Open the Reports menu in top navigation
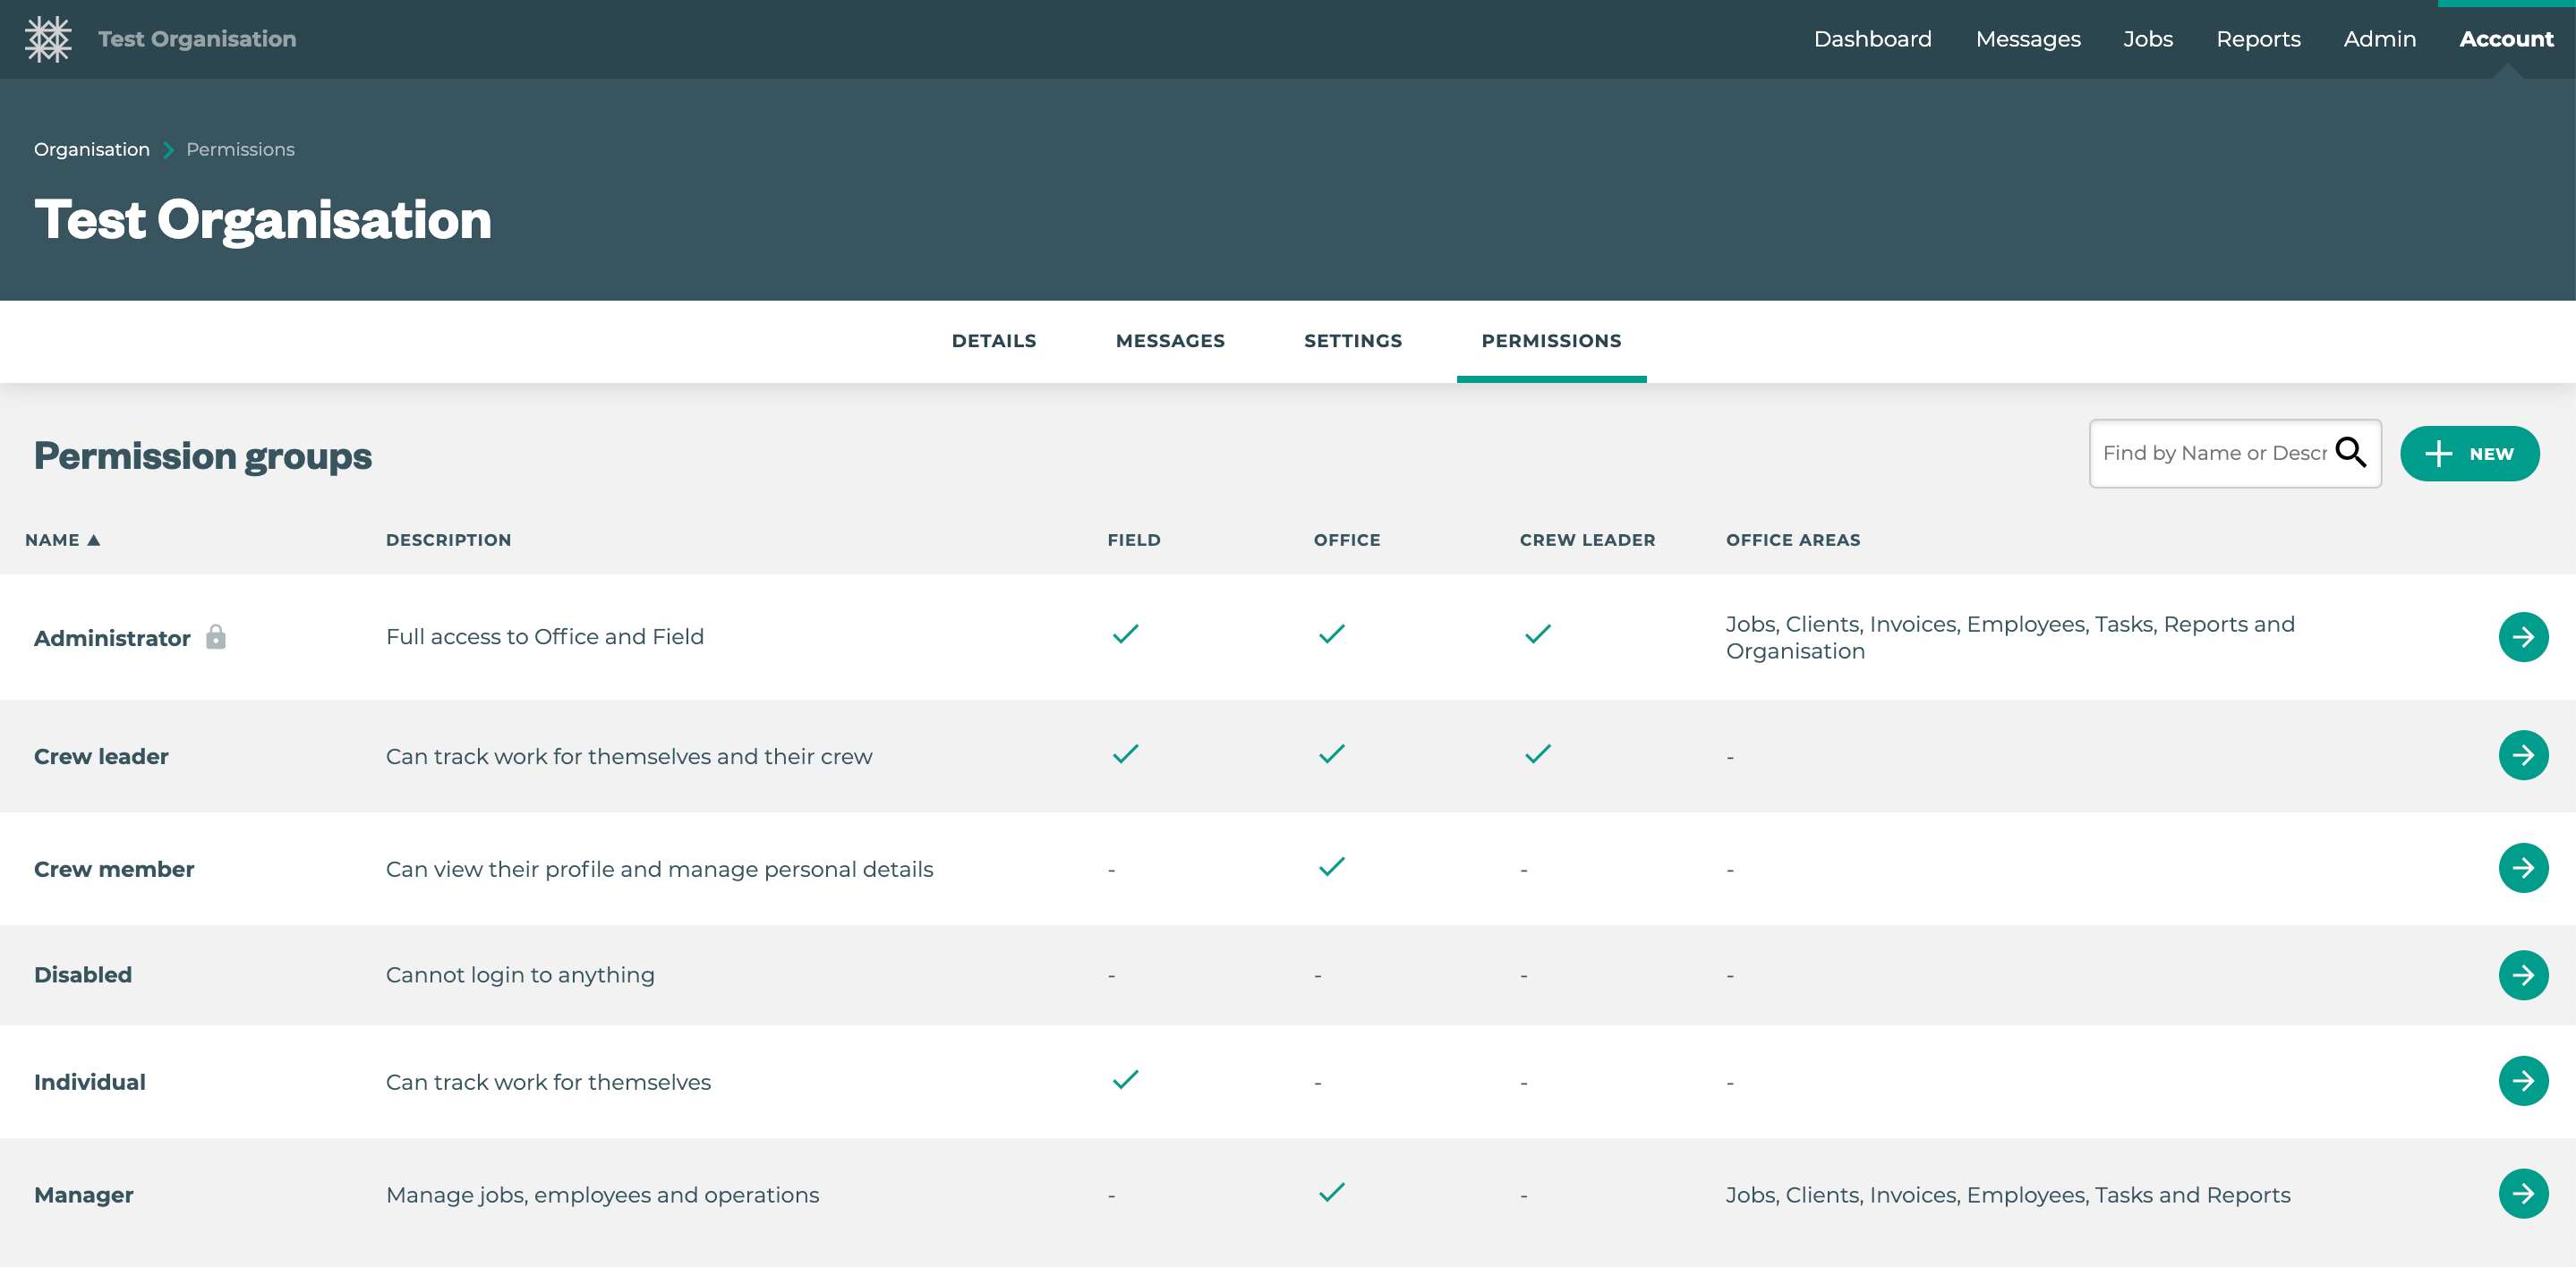Viewport: 2576px width, 1267px height. [2258, 39]
